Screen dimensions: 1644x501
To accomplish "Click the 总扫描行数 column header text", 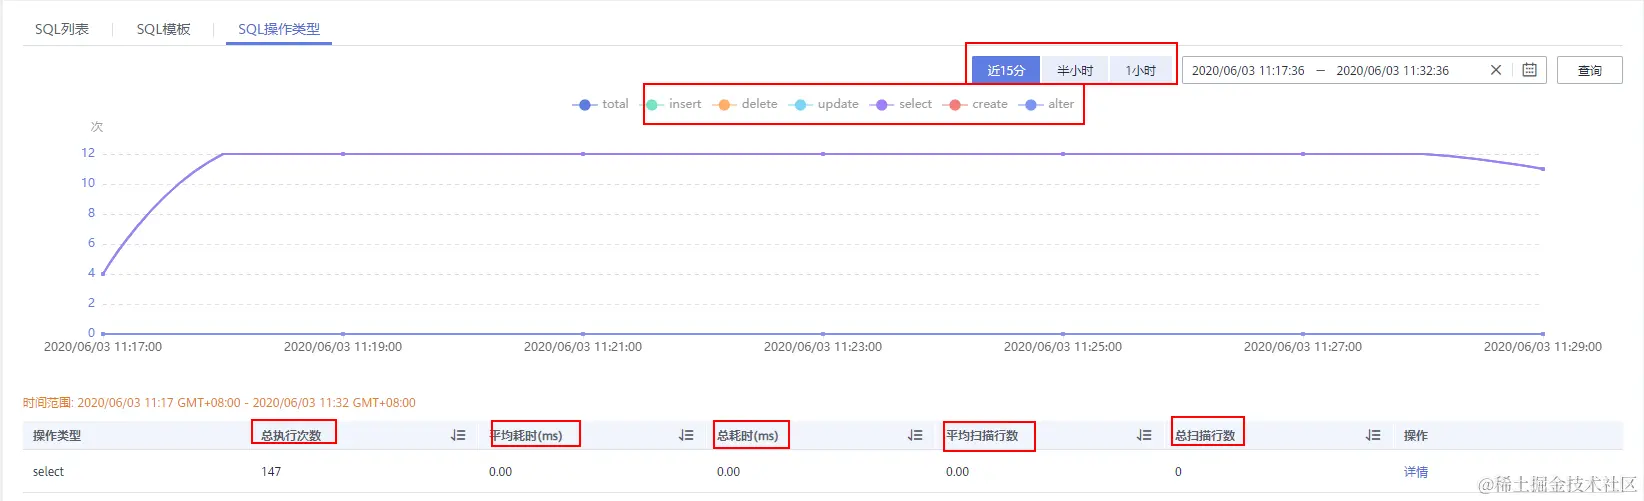I will (1205, 435).
